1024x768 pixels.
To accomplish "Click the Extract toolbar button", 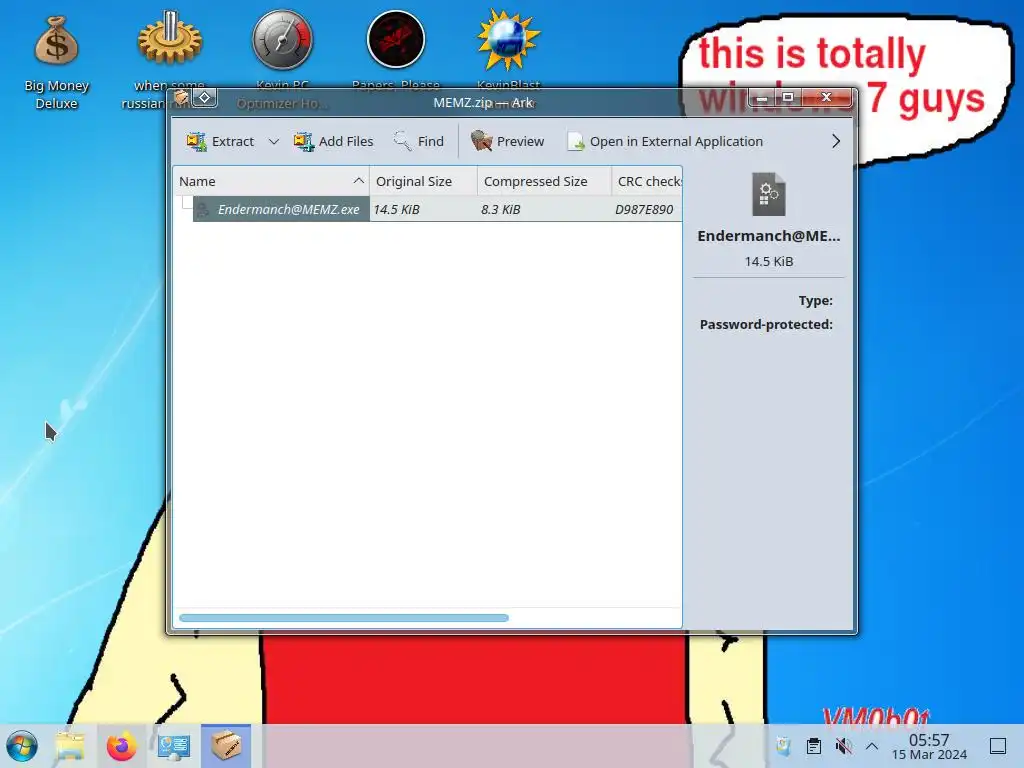I will [x=220, y=141].
